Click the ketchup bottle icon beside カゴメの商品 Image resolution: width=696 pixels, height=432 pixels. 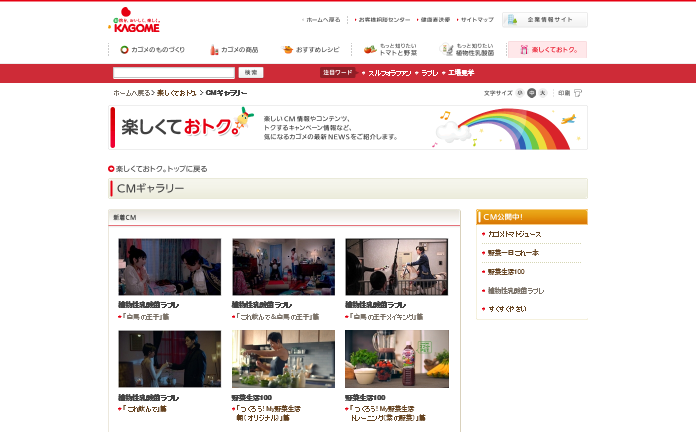click(x=214, y=50)
